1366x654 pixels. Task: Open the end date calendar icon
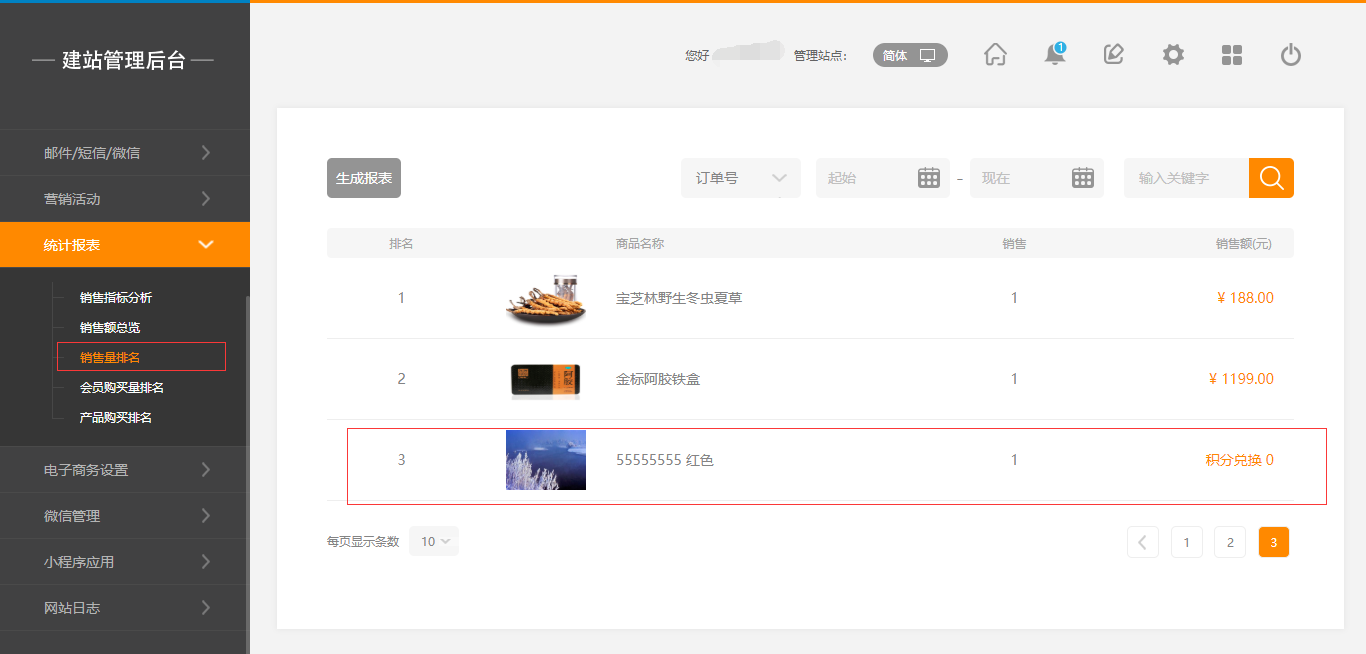pos(1083,178)
